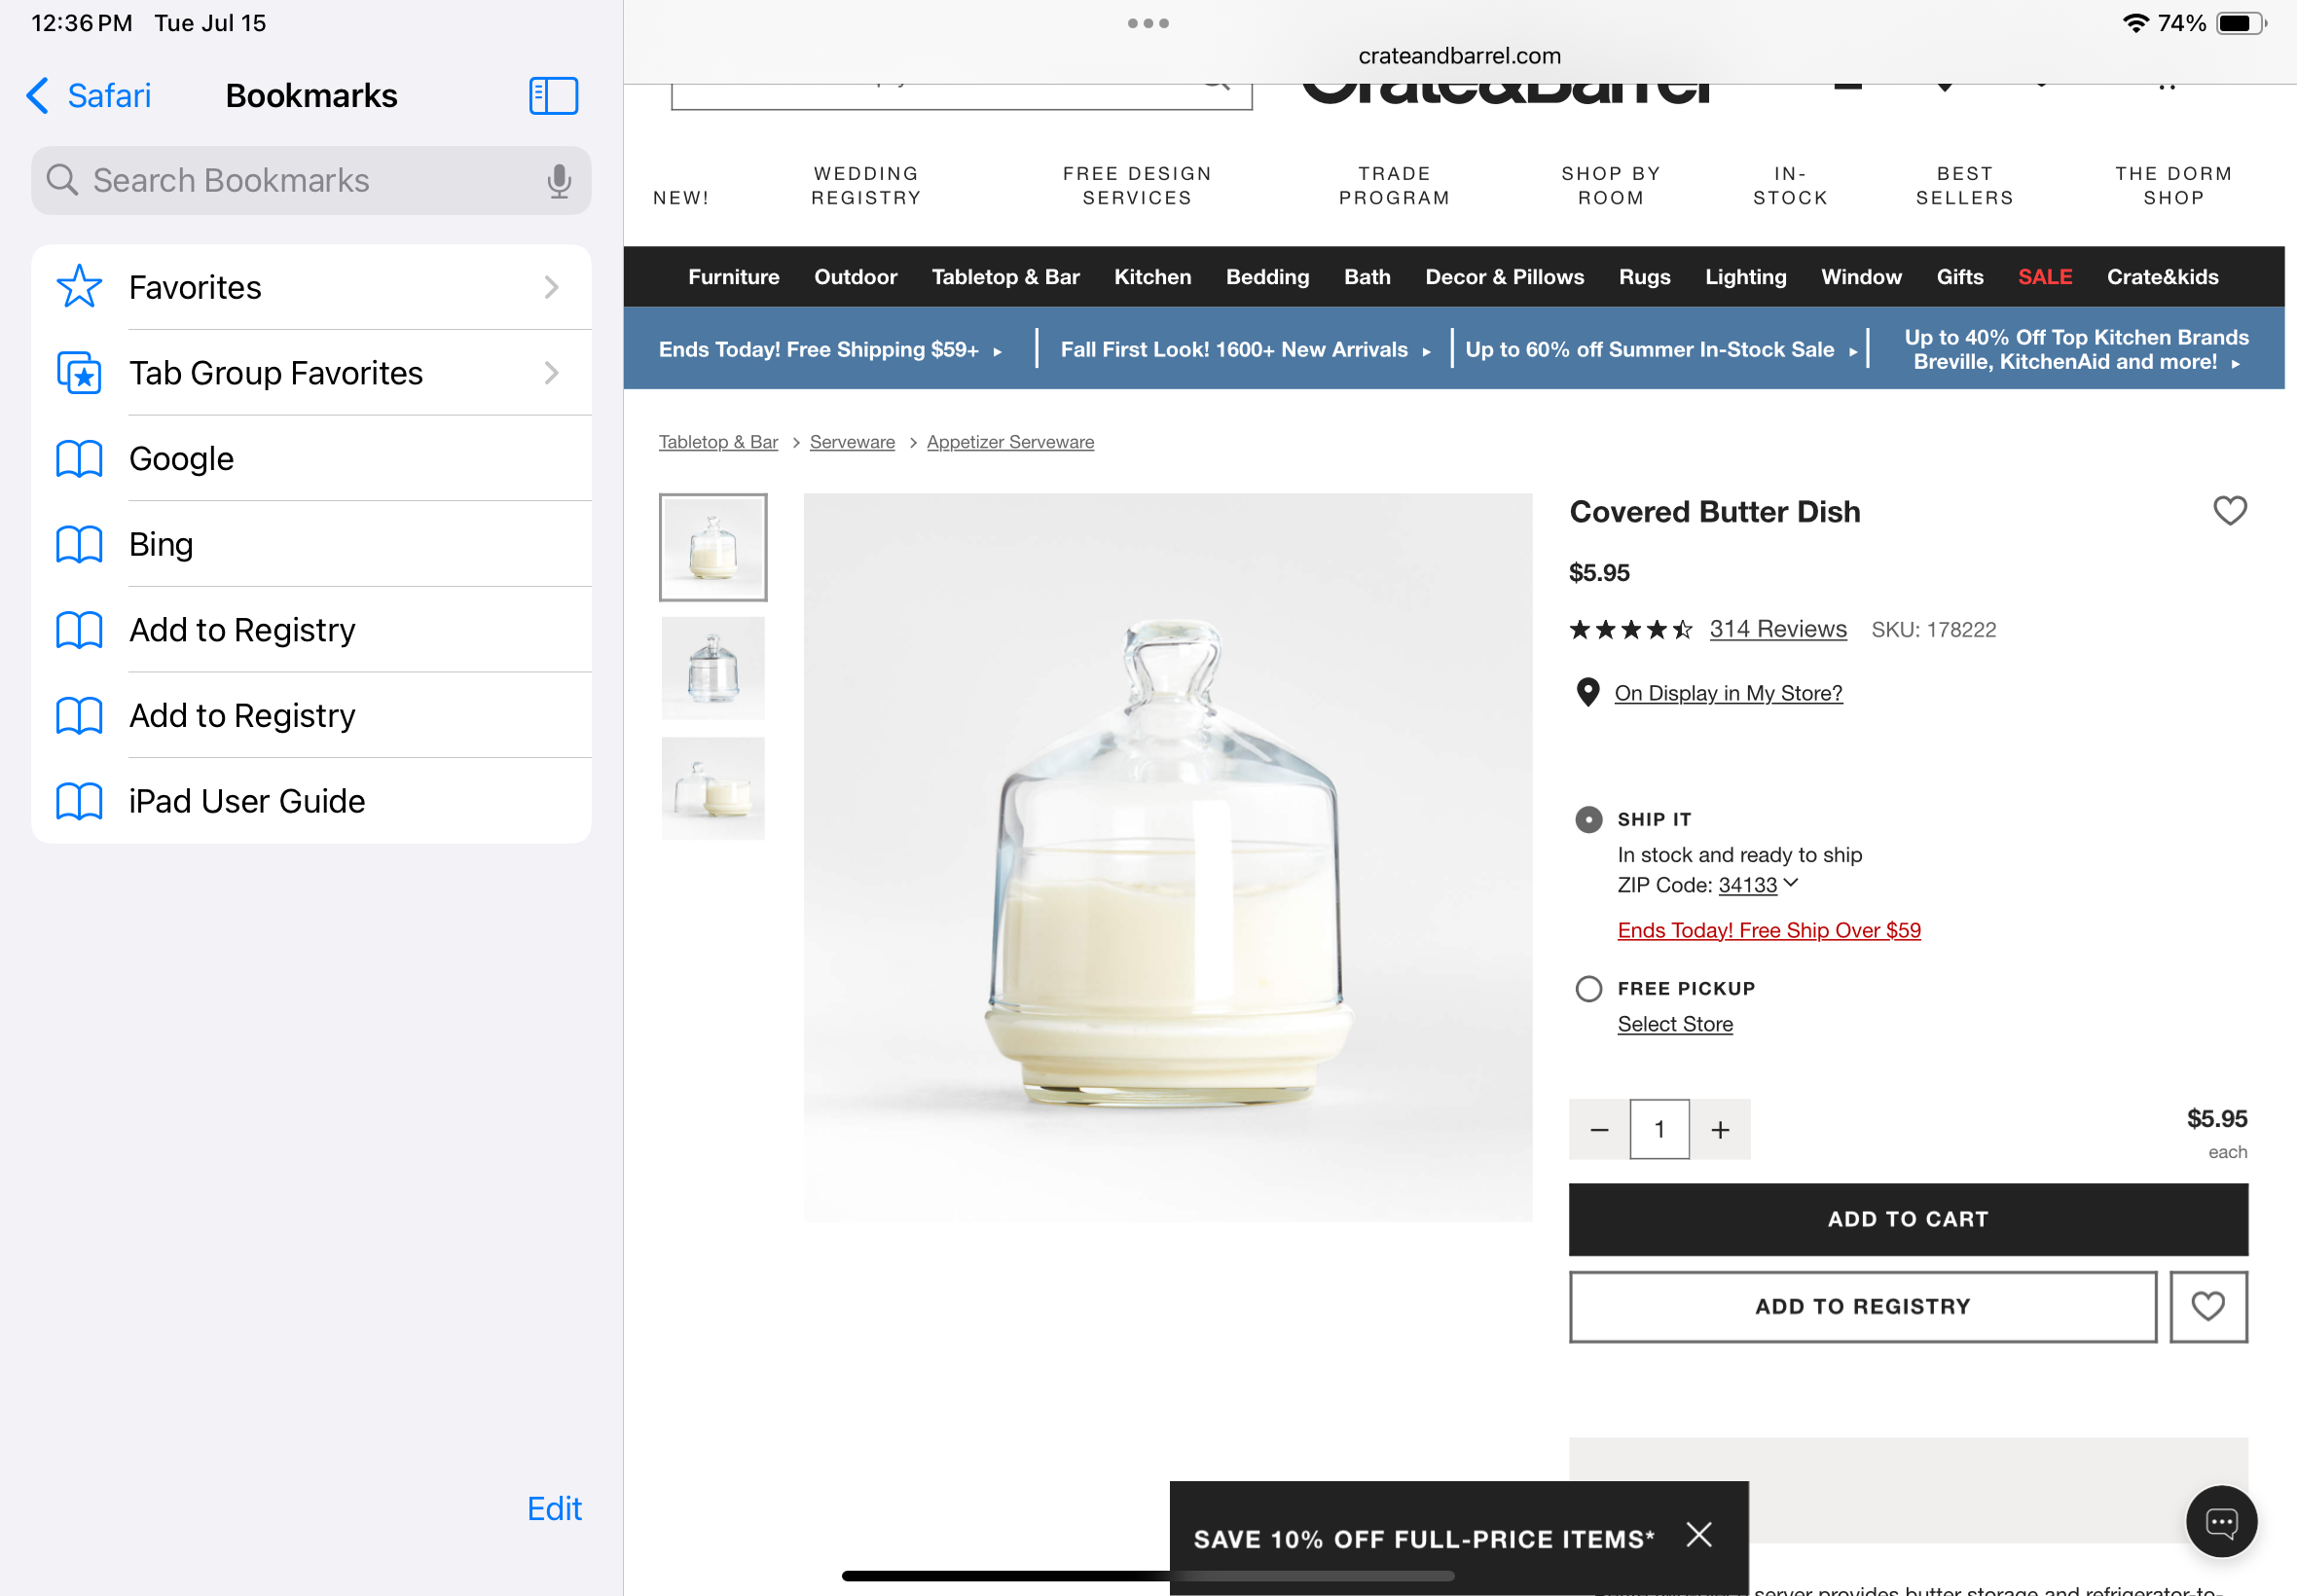Select the Ship It radio option
Viewport: 2297px width, 1596px height.
1588,820
